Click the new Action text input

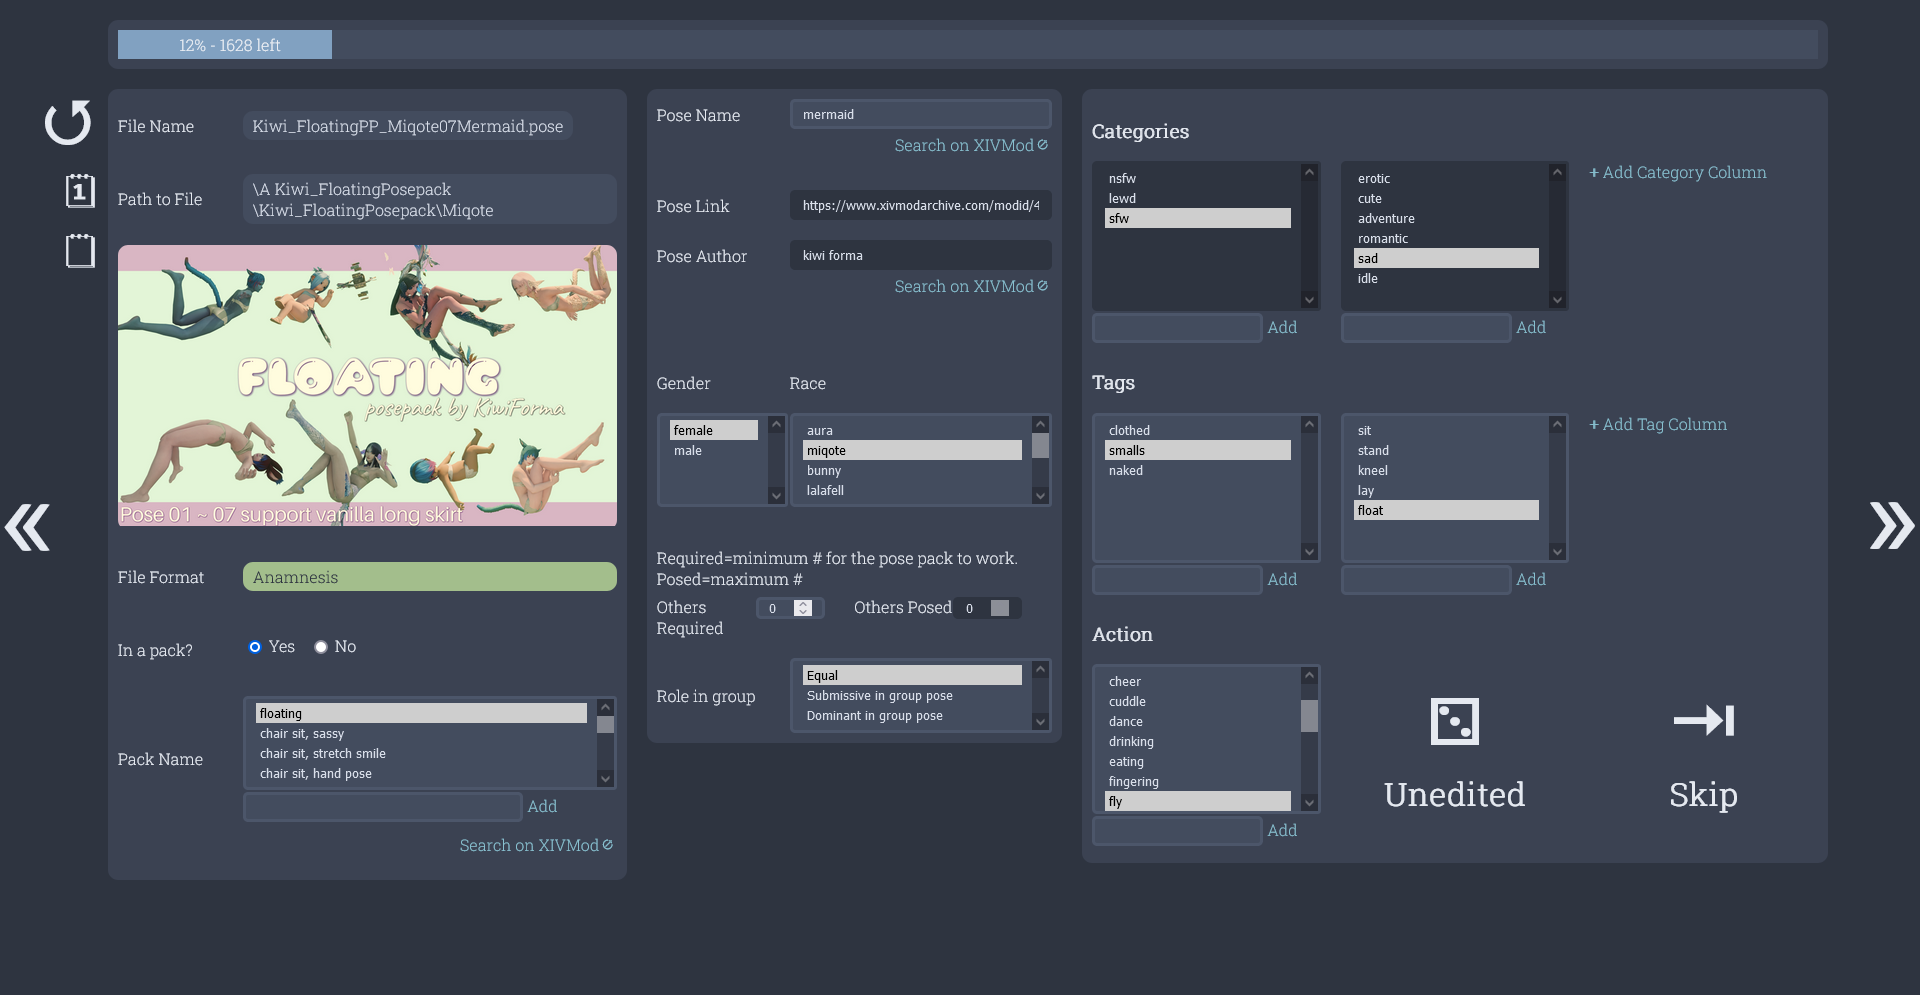pos(1177,831)
